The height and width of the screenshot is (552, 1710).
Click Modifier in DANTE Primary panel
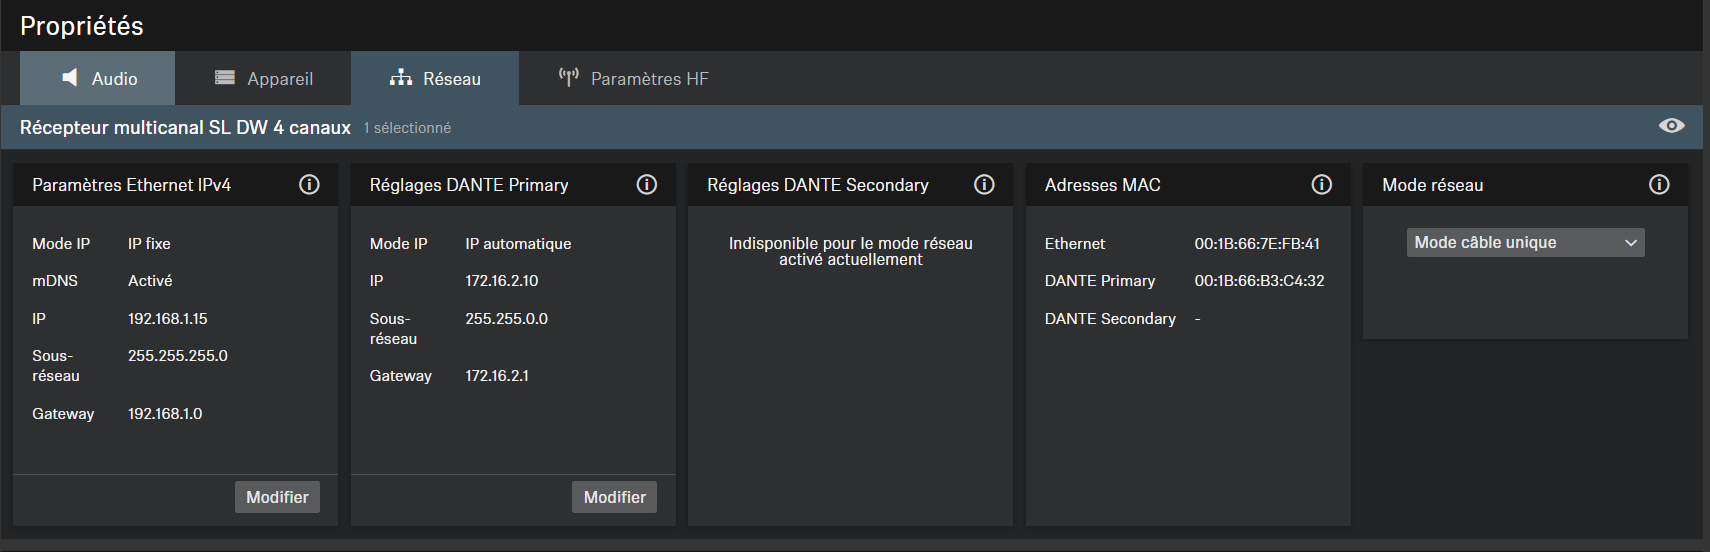pos(614,497)
